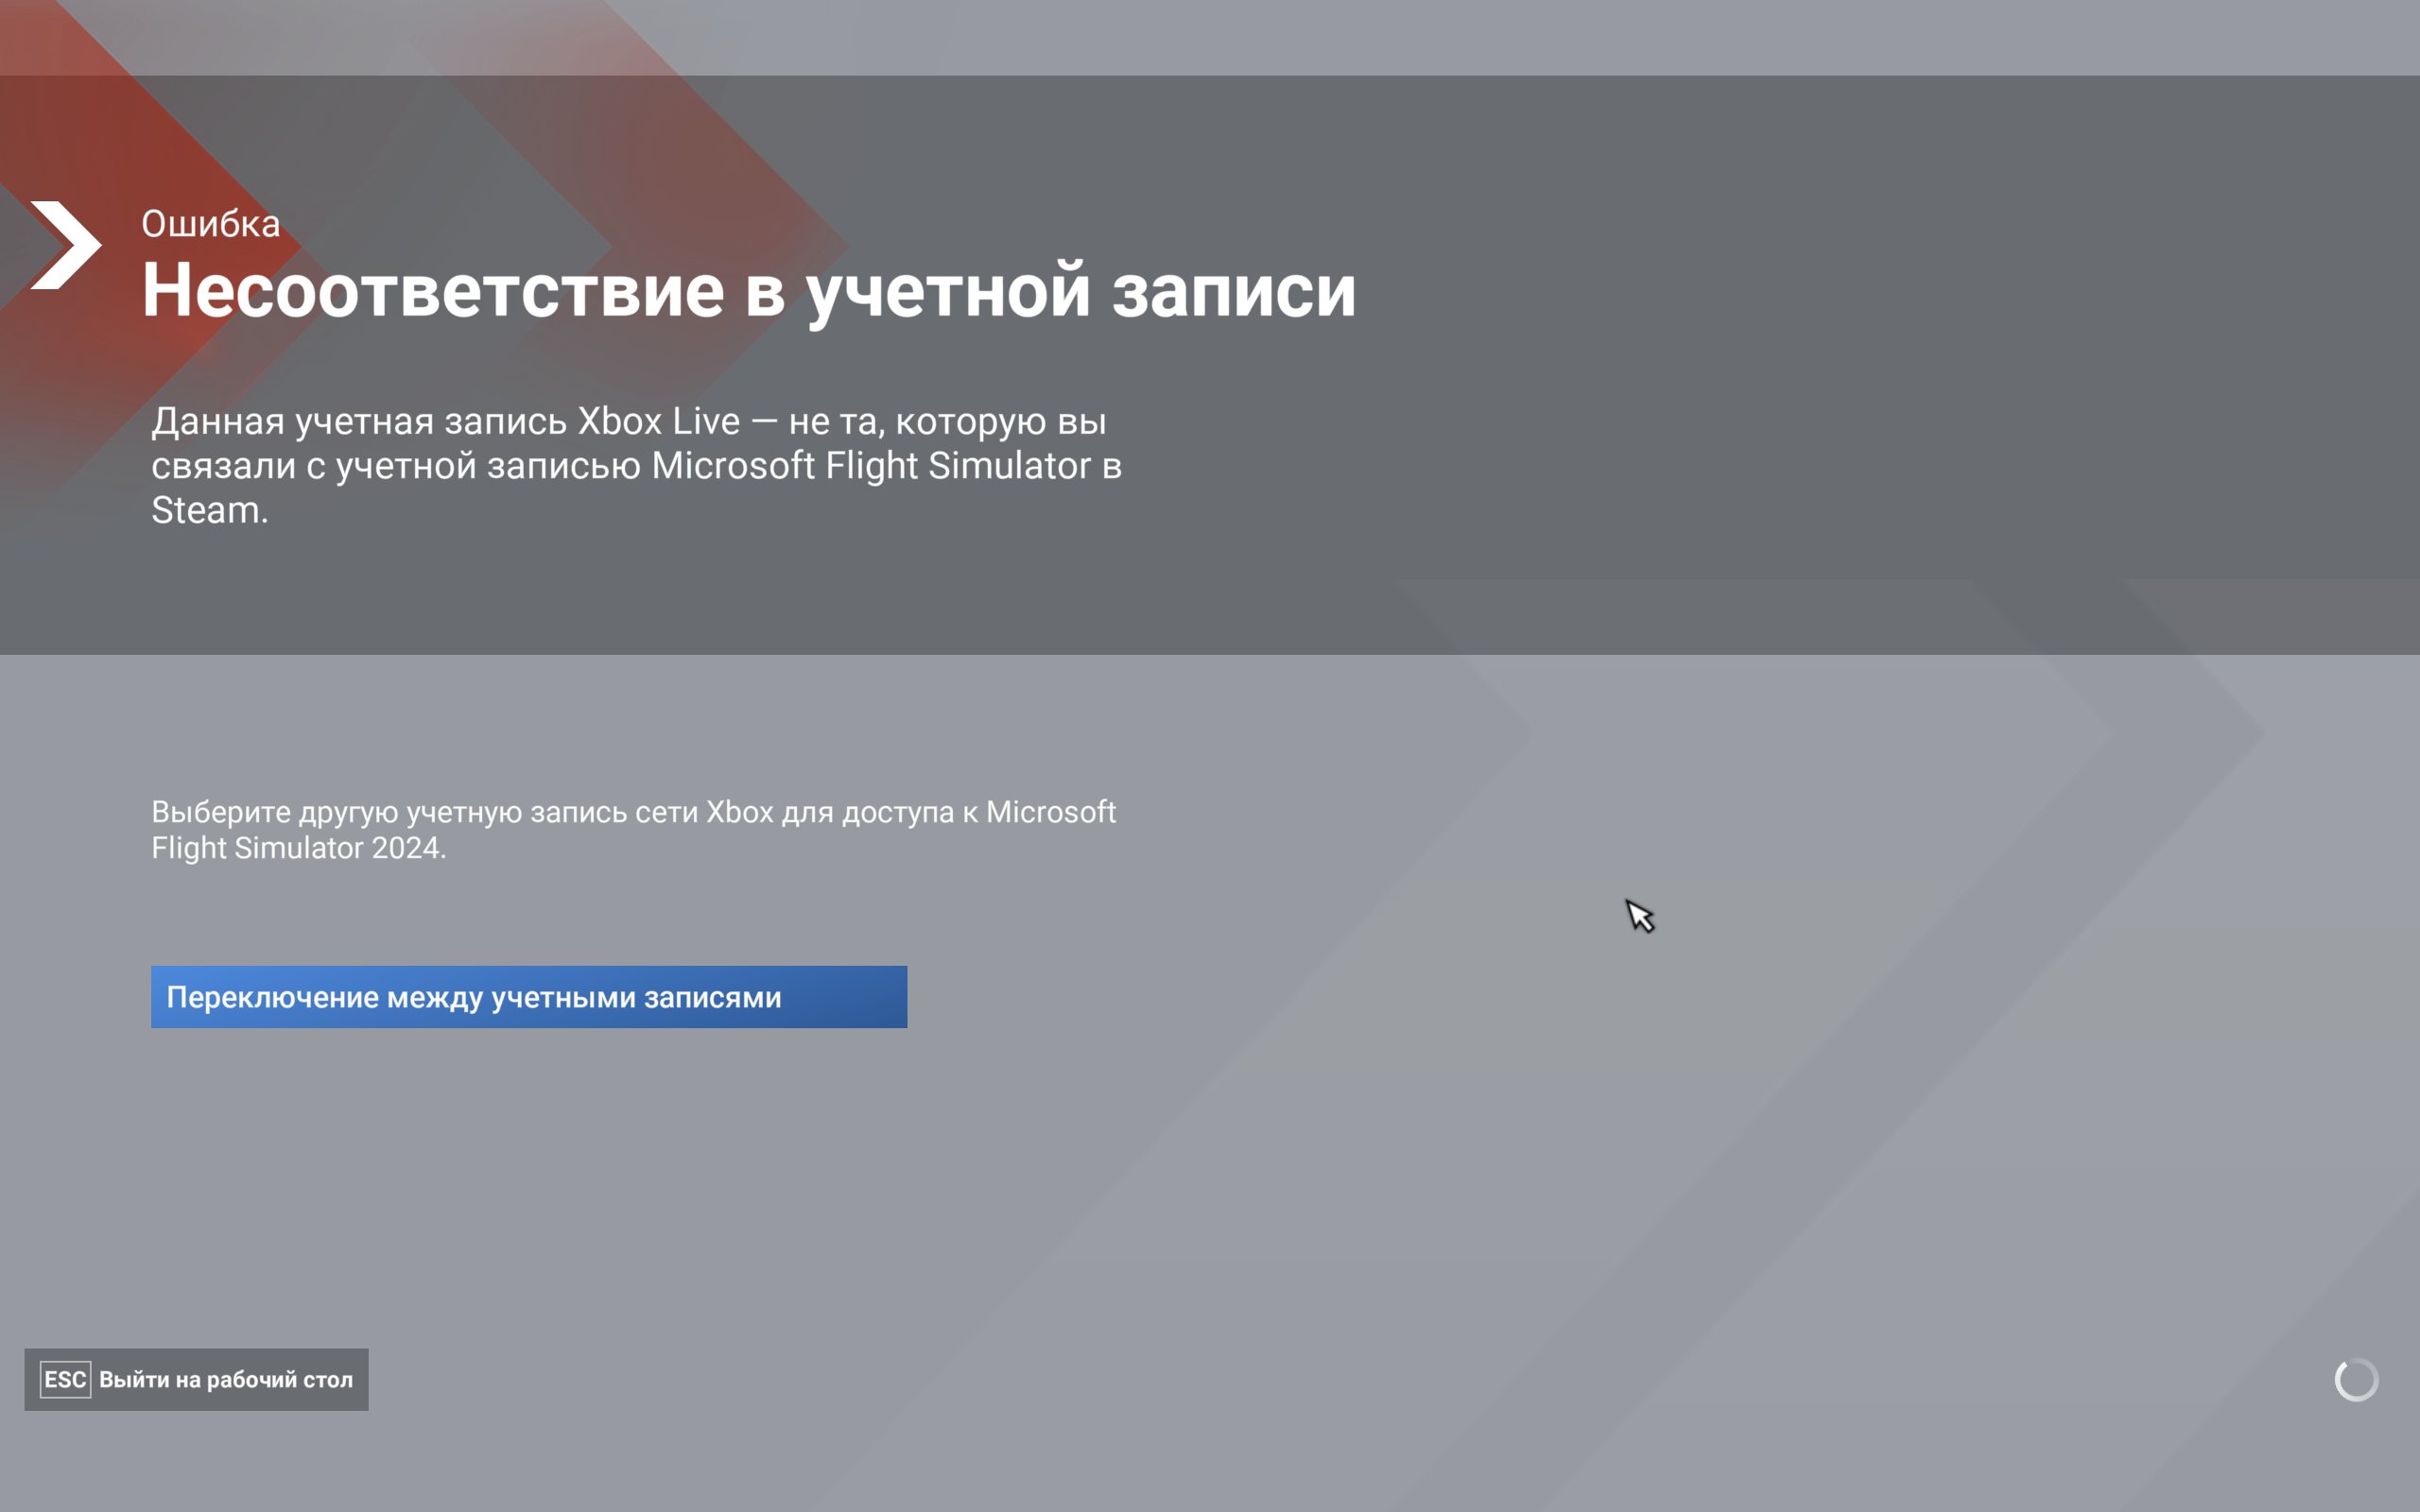Click the Xbox Live text in description

(x=658, y=421)
